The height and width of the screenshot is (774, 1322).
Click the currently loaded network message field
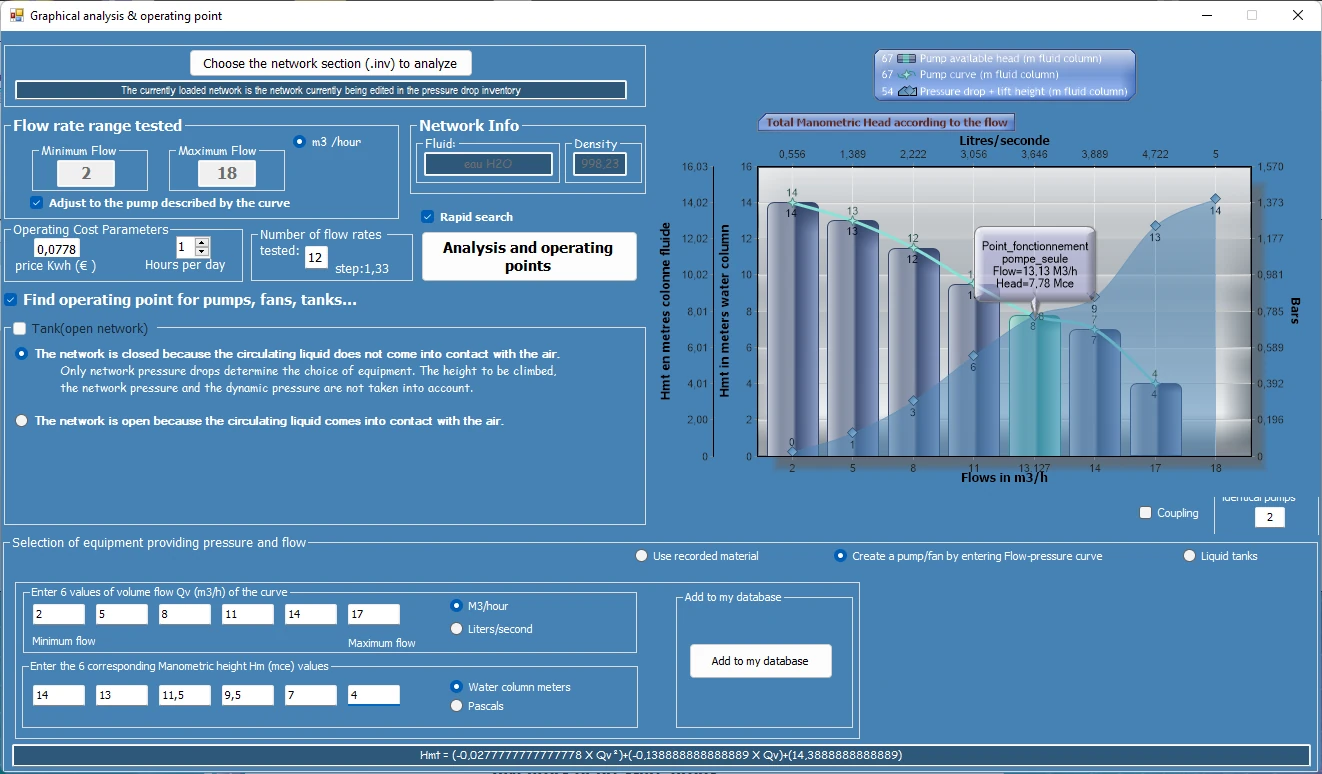321,90
